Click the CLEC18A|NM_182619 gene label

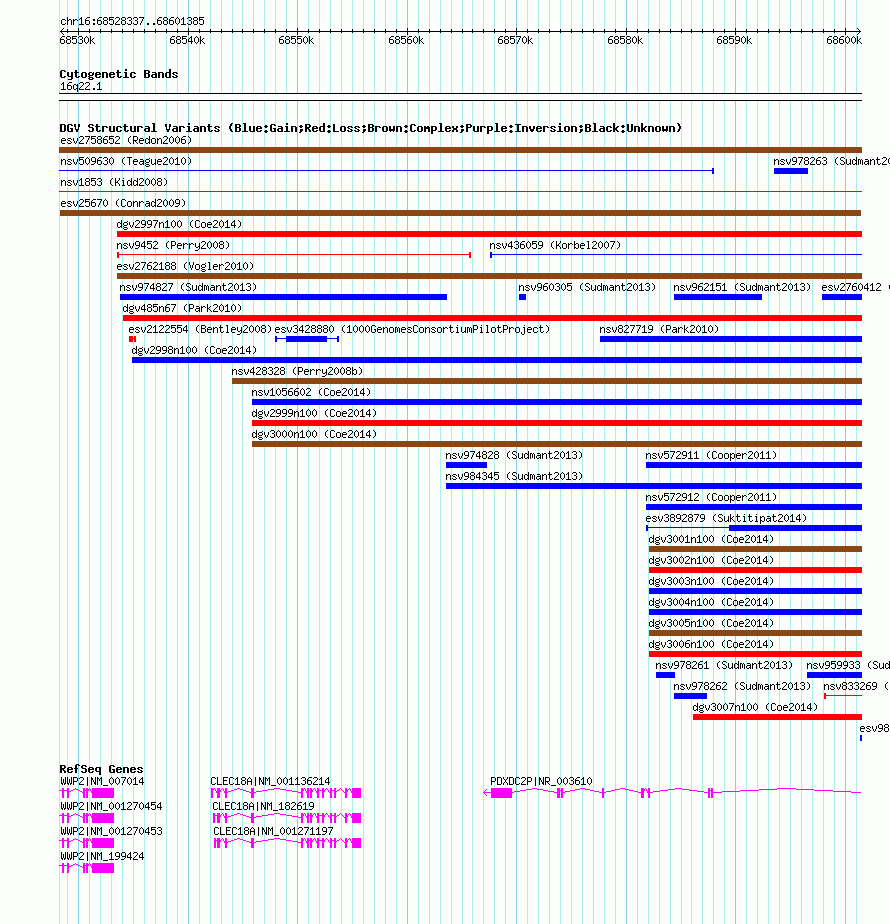263,806
